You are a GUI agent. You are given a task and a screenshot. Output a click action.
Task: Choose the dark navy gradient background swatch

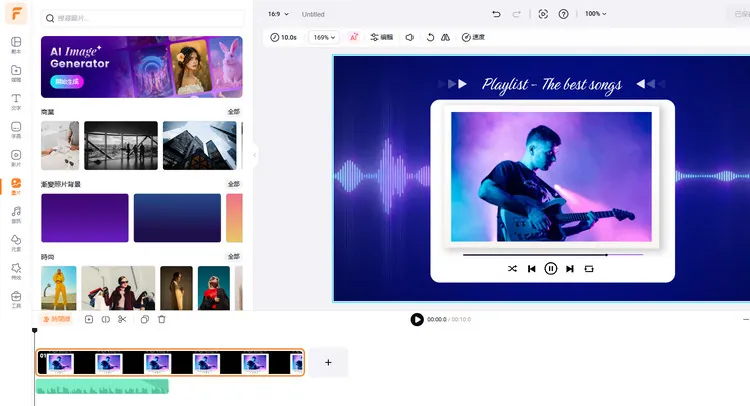click(177, 218)
